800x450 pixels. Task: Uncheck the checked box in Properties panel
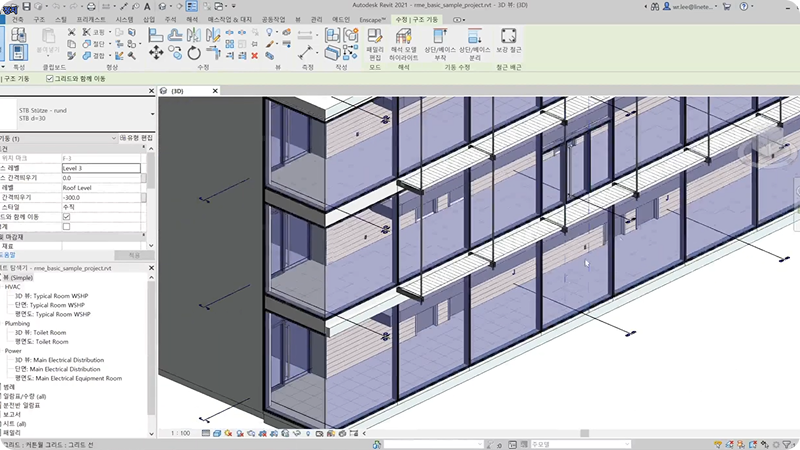(66, 216)
